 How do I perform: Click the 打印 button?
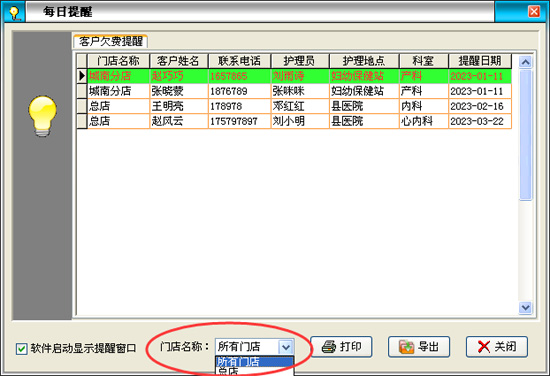pyautogui.click(x=341, y=347)
